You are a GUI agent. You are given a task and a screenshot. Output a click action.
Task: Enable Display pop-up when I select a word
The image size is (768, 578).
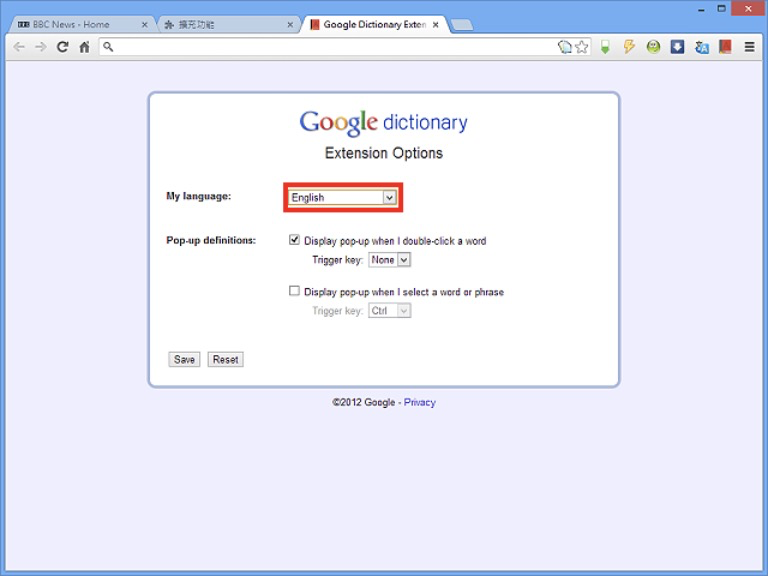(x=294, y=291)
